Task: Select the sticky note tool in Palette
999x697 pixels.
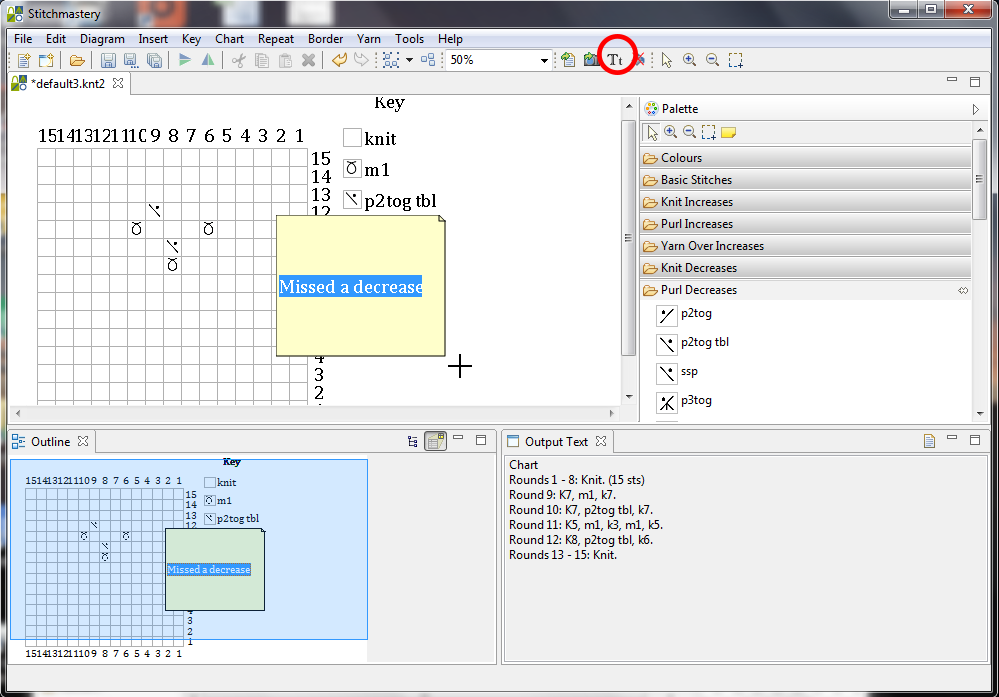Action: tap(728, 132)
